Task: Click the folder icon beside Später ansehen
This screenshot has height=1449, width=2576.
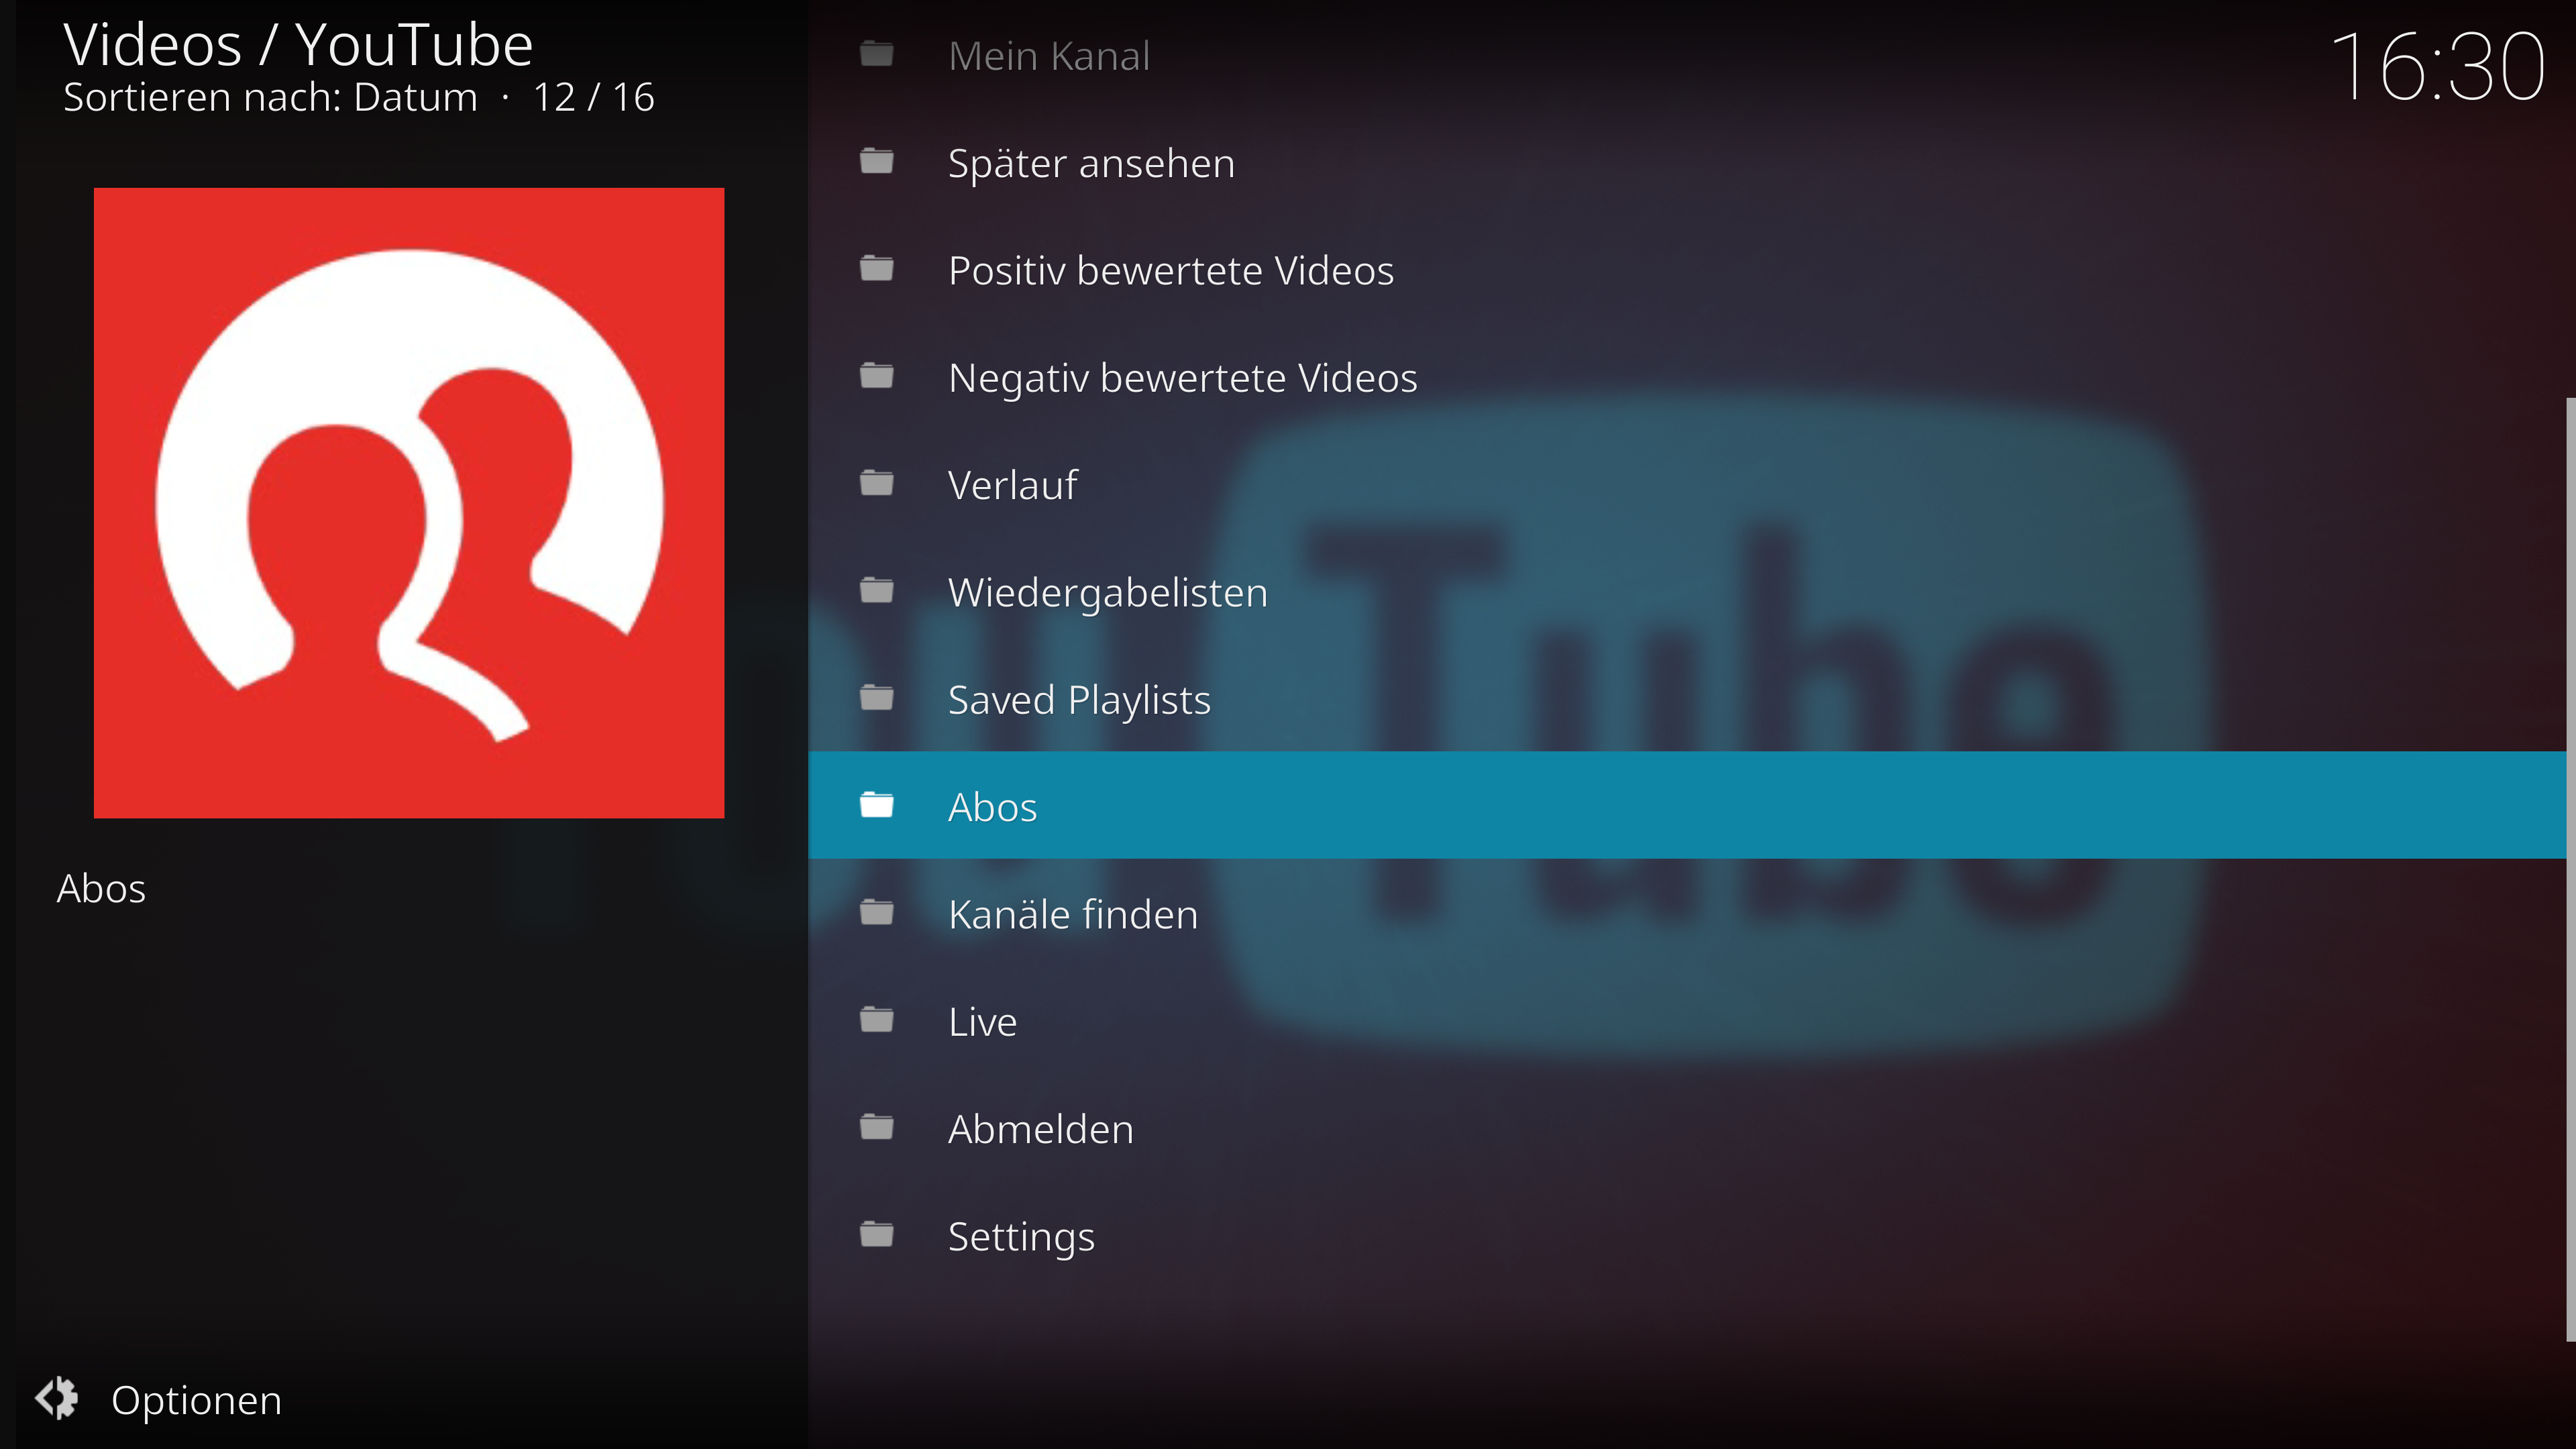Action: tap(877, 160)
